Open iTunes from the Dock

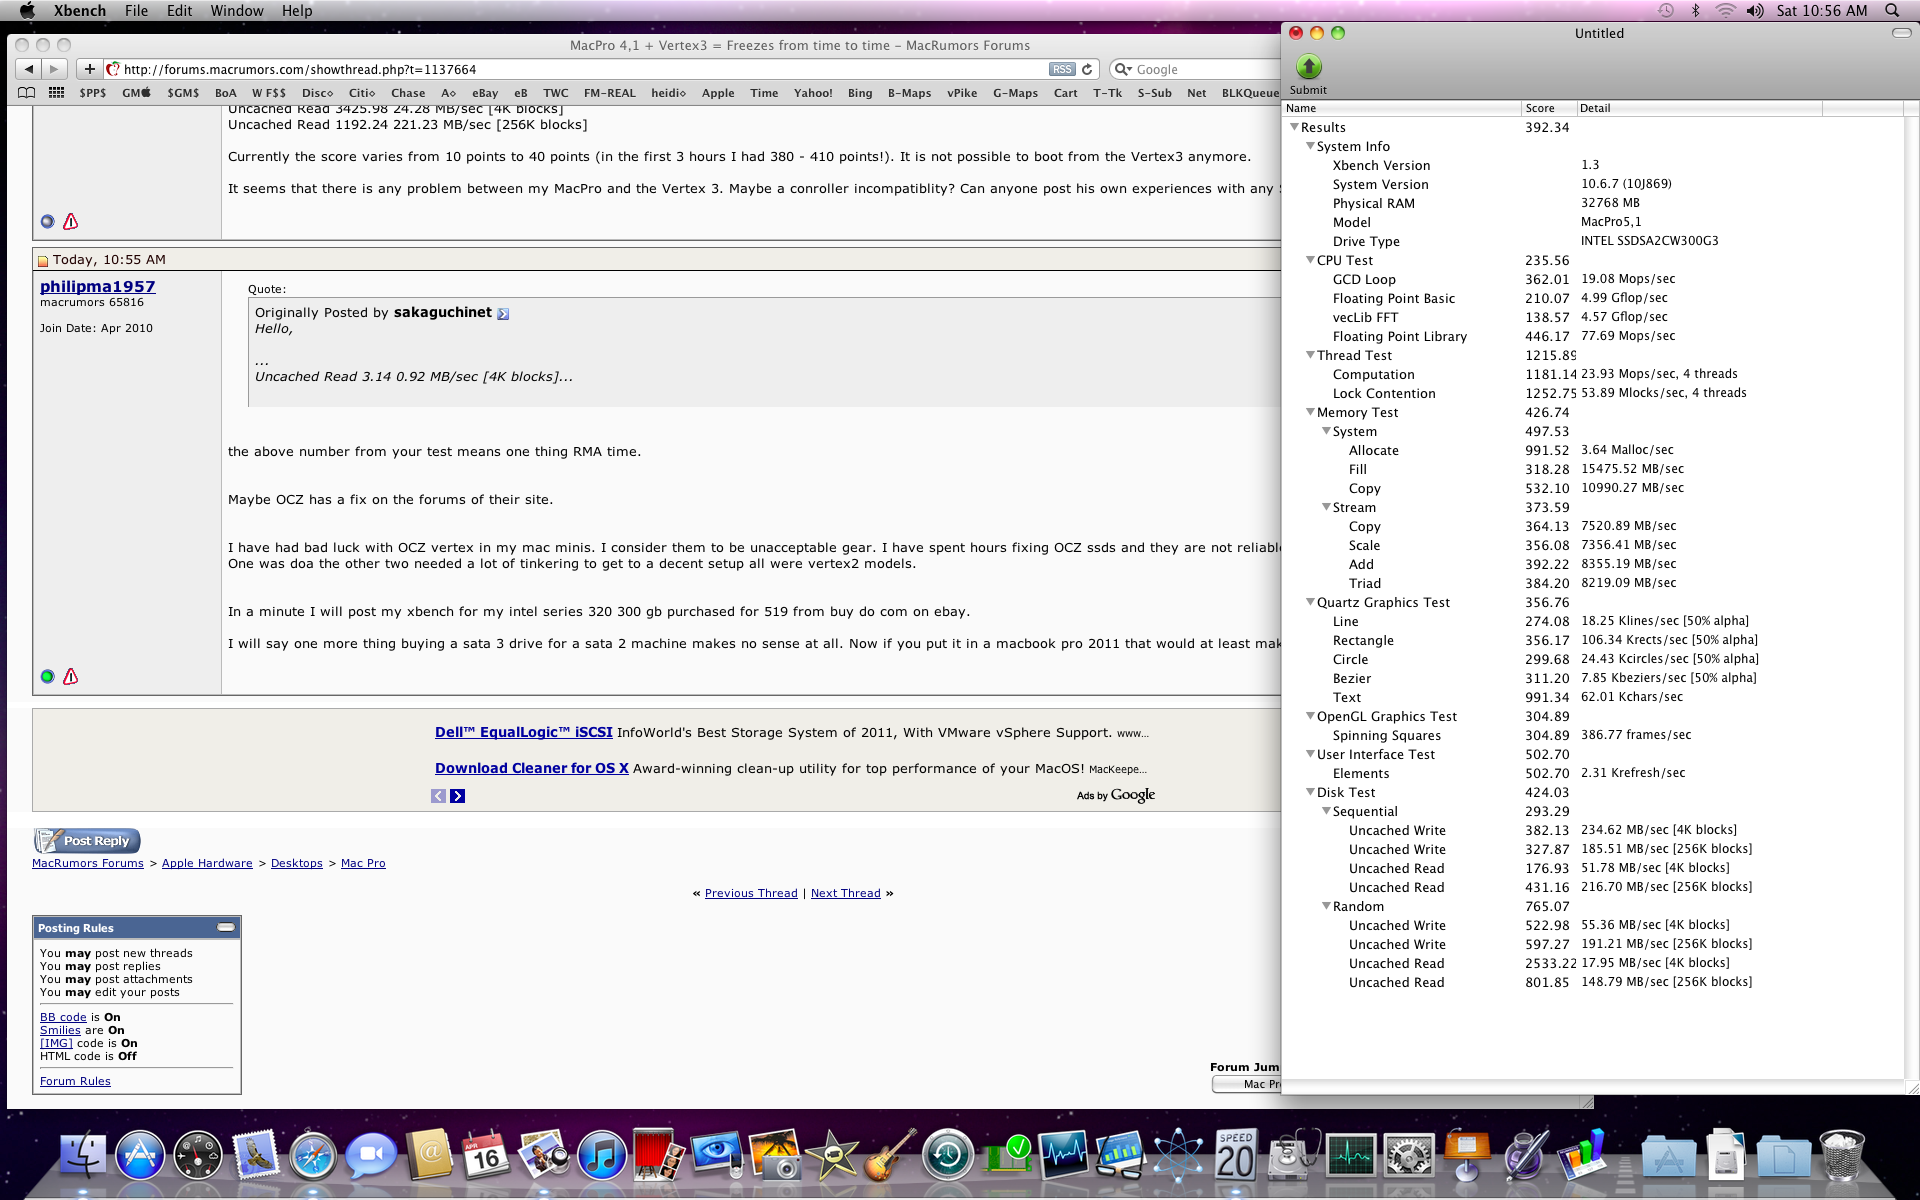(x=601, y=1157)
